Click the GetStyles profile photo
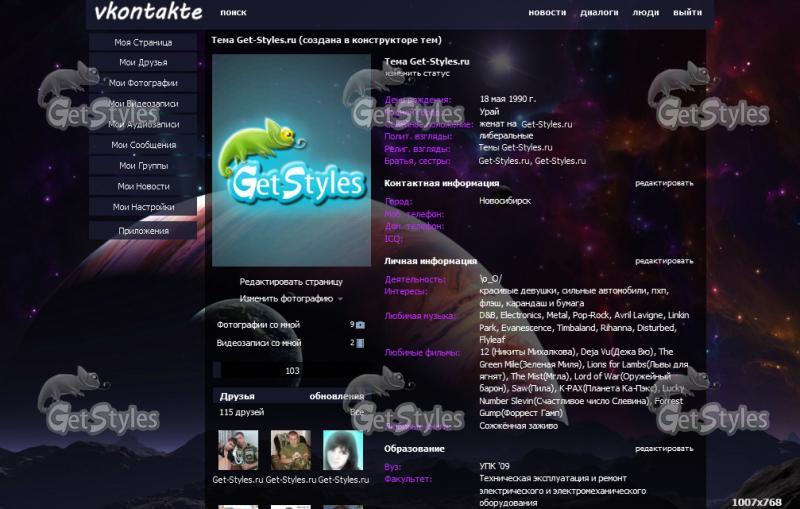800x509 pixels. pyautogui.click(x=291, y=160)
